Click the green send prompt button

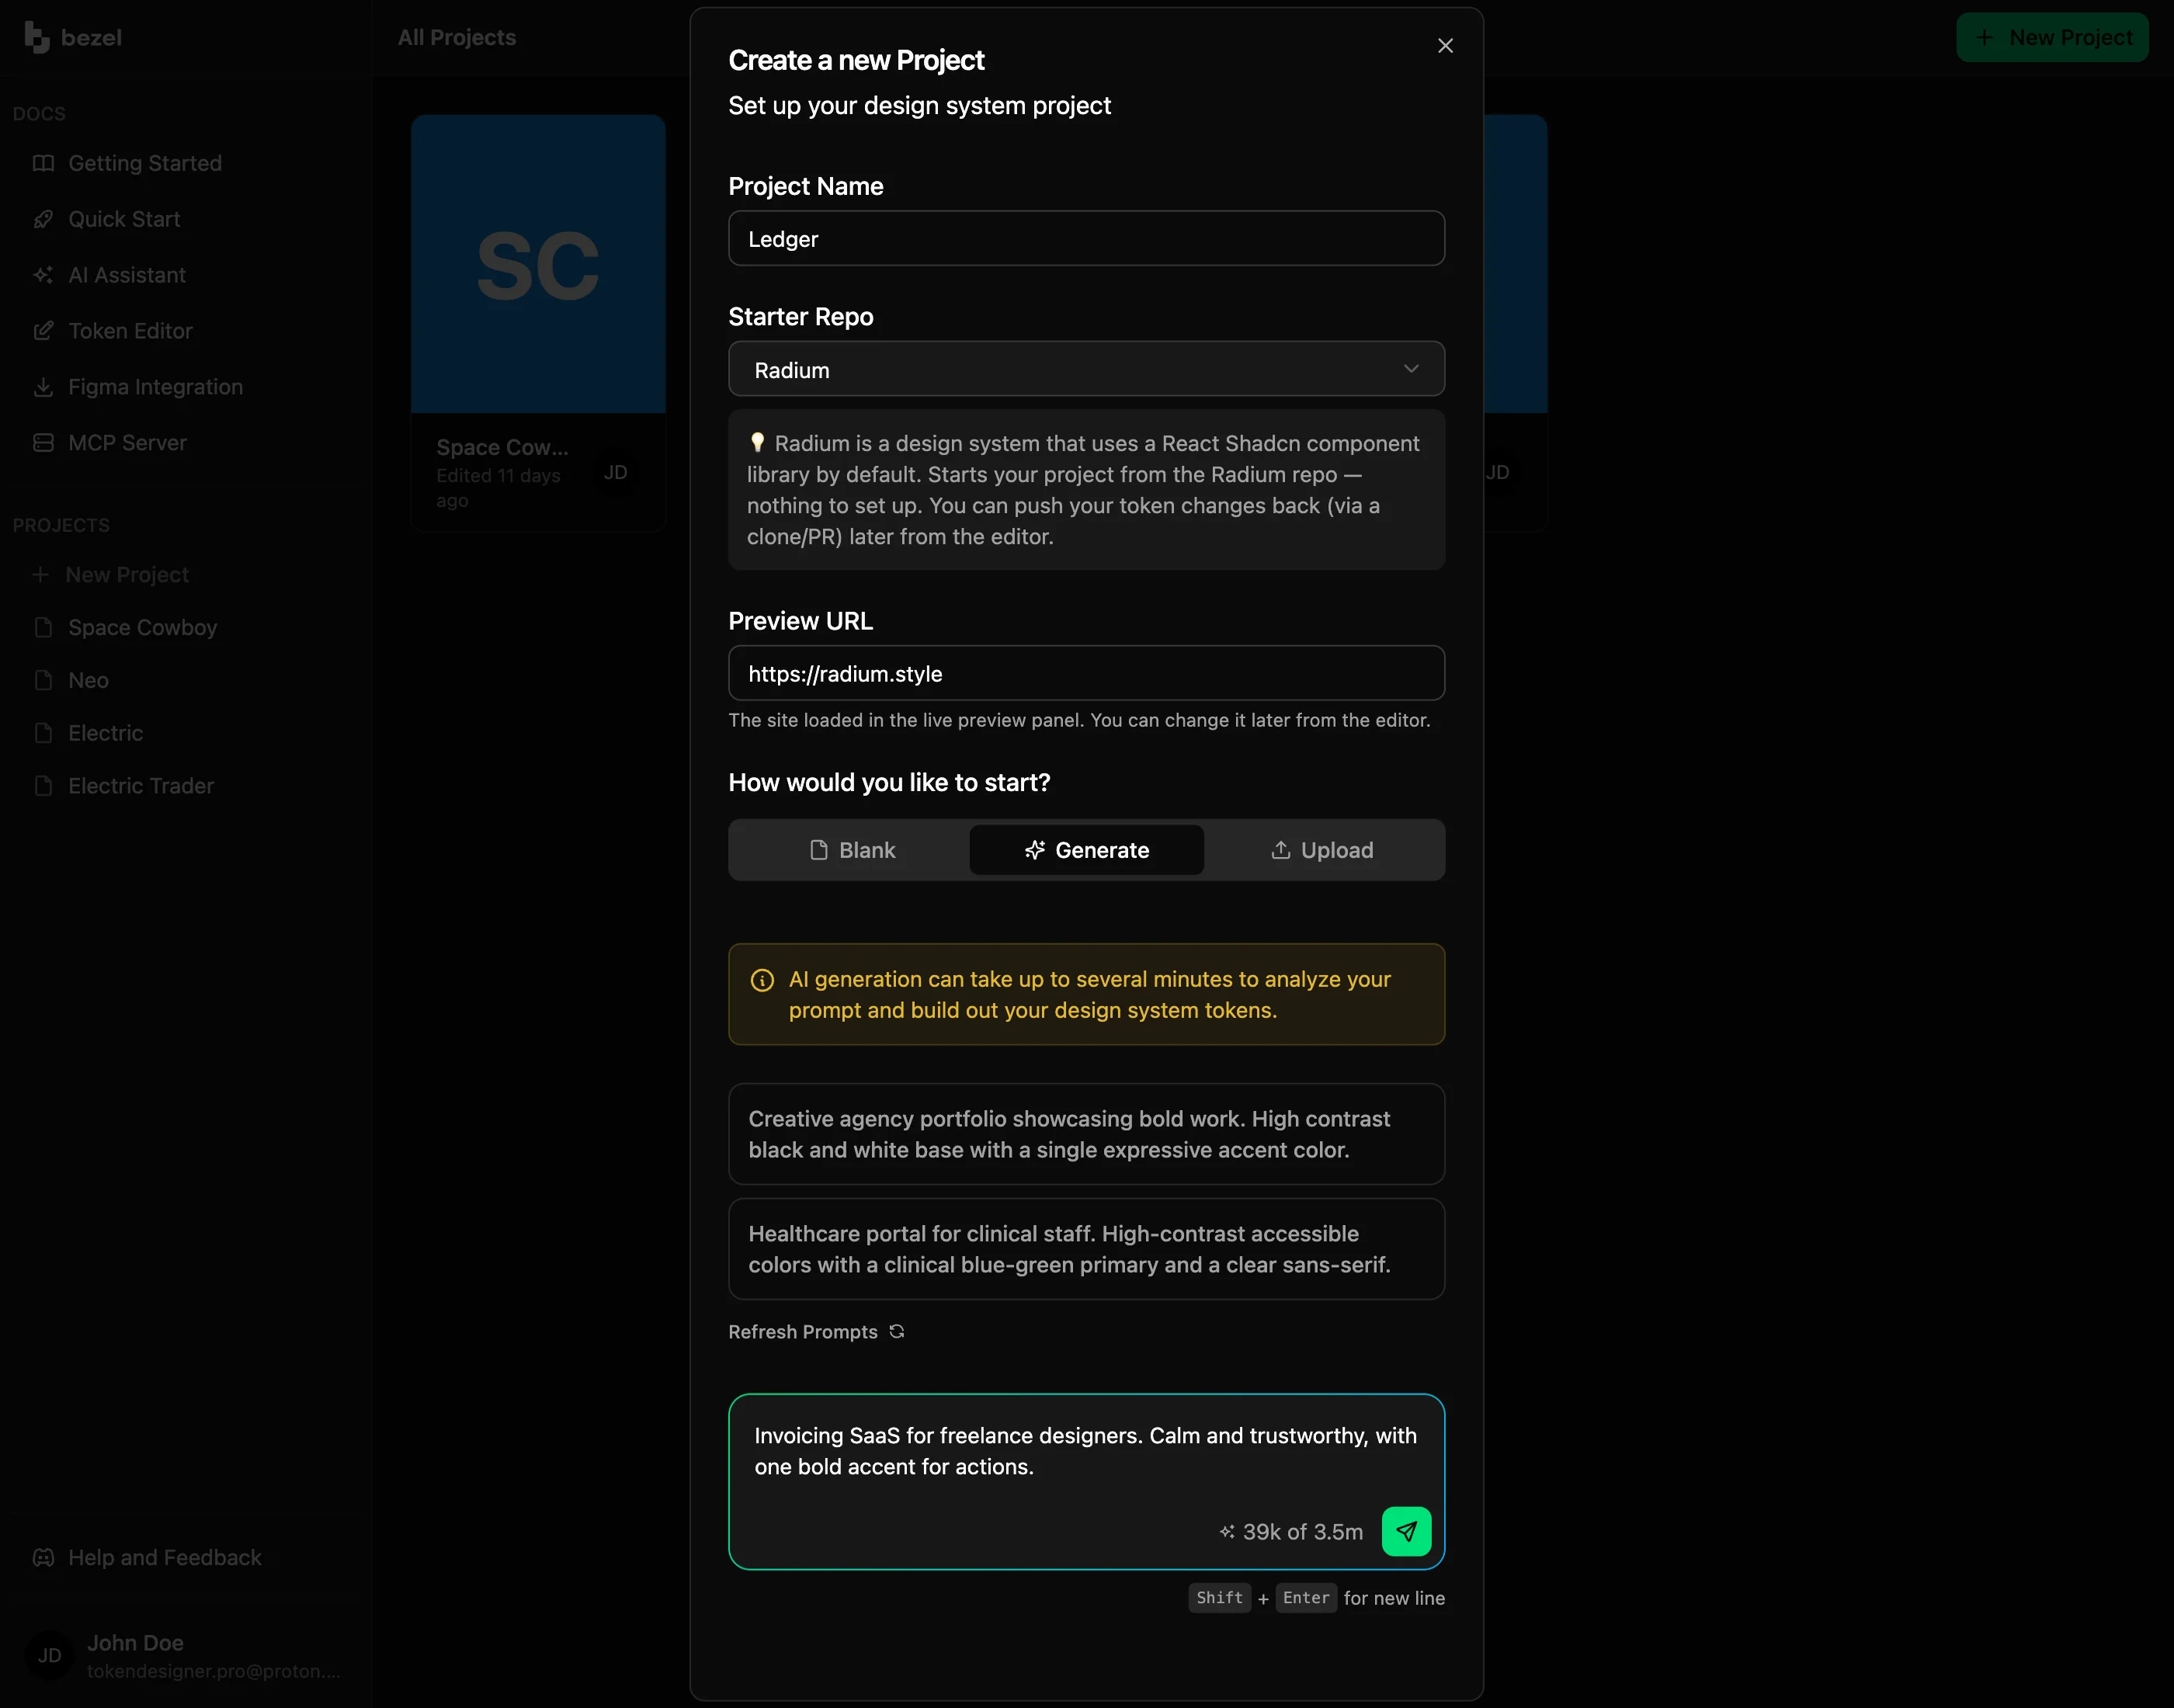pos(1406,1532)
